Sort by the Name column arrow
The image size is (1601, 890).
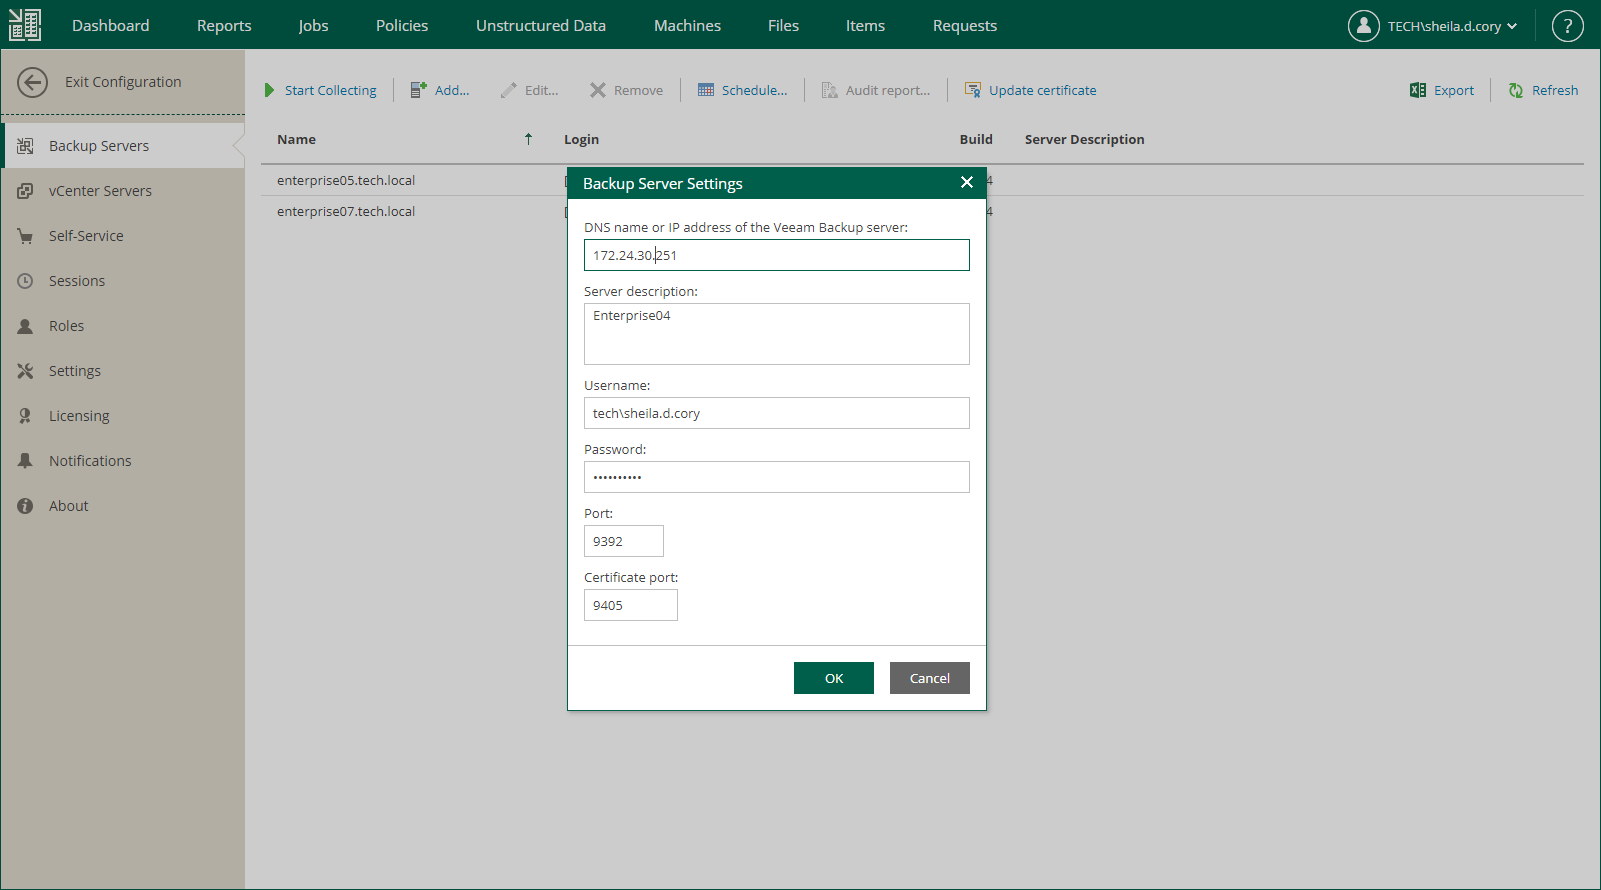pos(528,139)
